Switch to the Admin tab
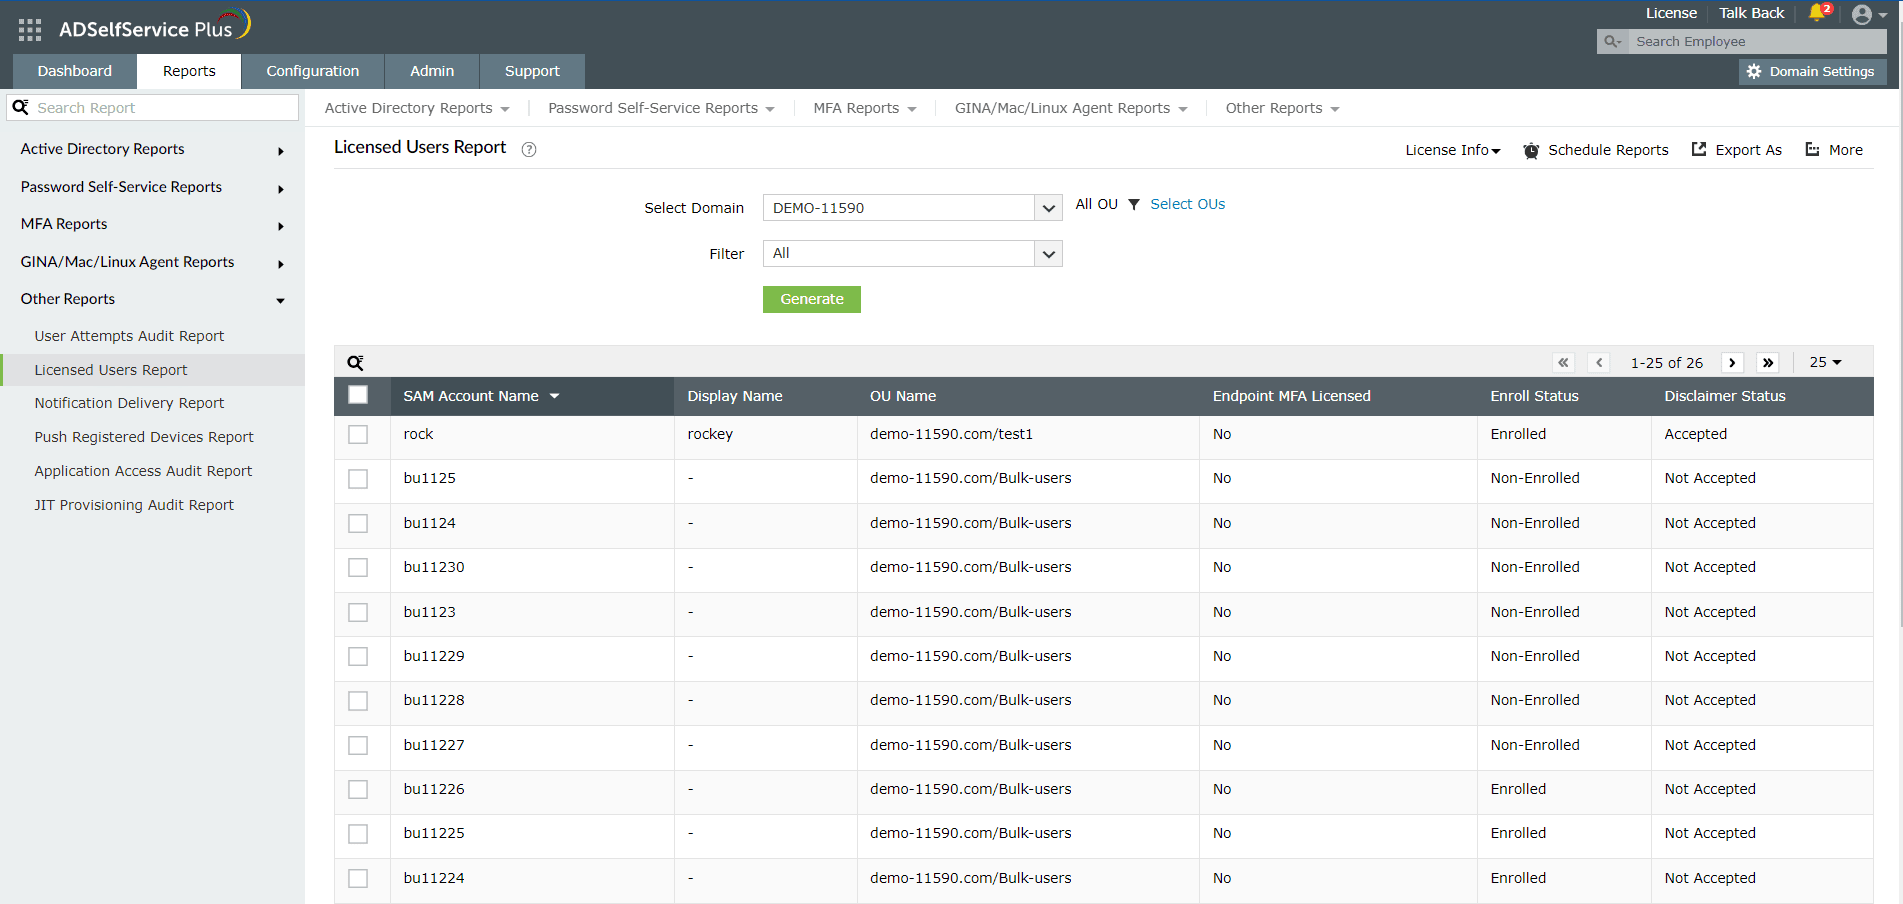 pyautogui.click(x=432, y=71)
